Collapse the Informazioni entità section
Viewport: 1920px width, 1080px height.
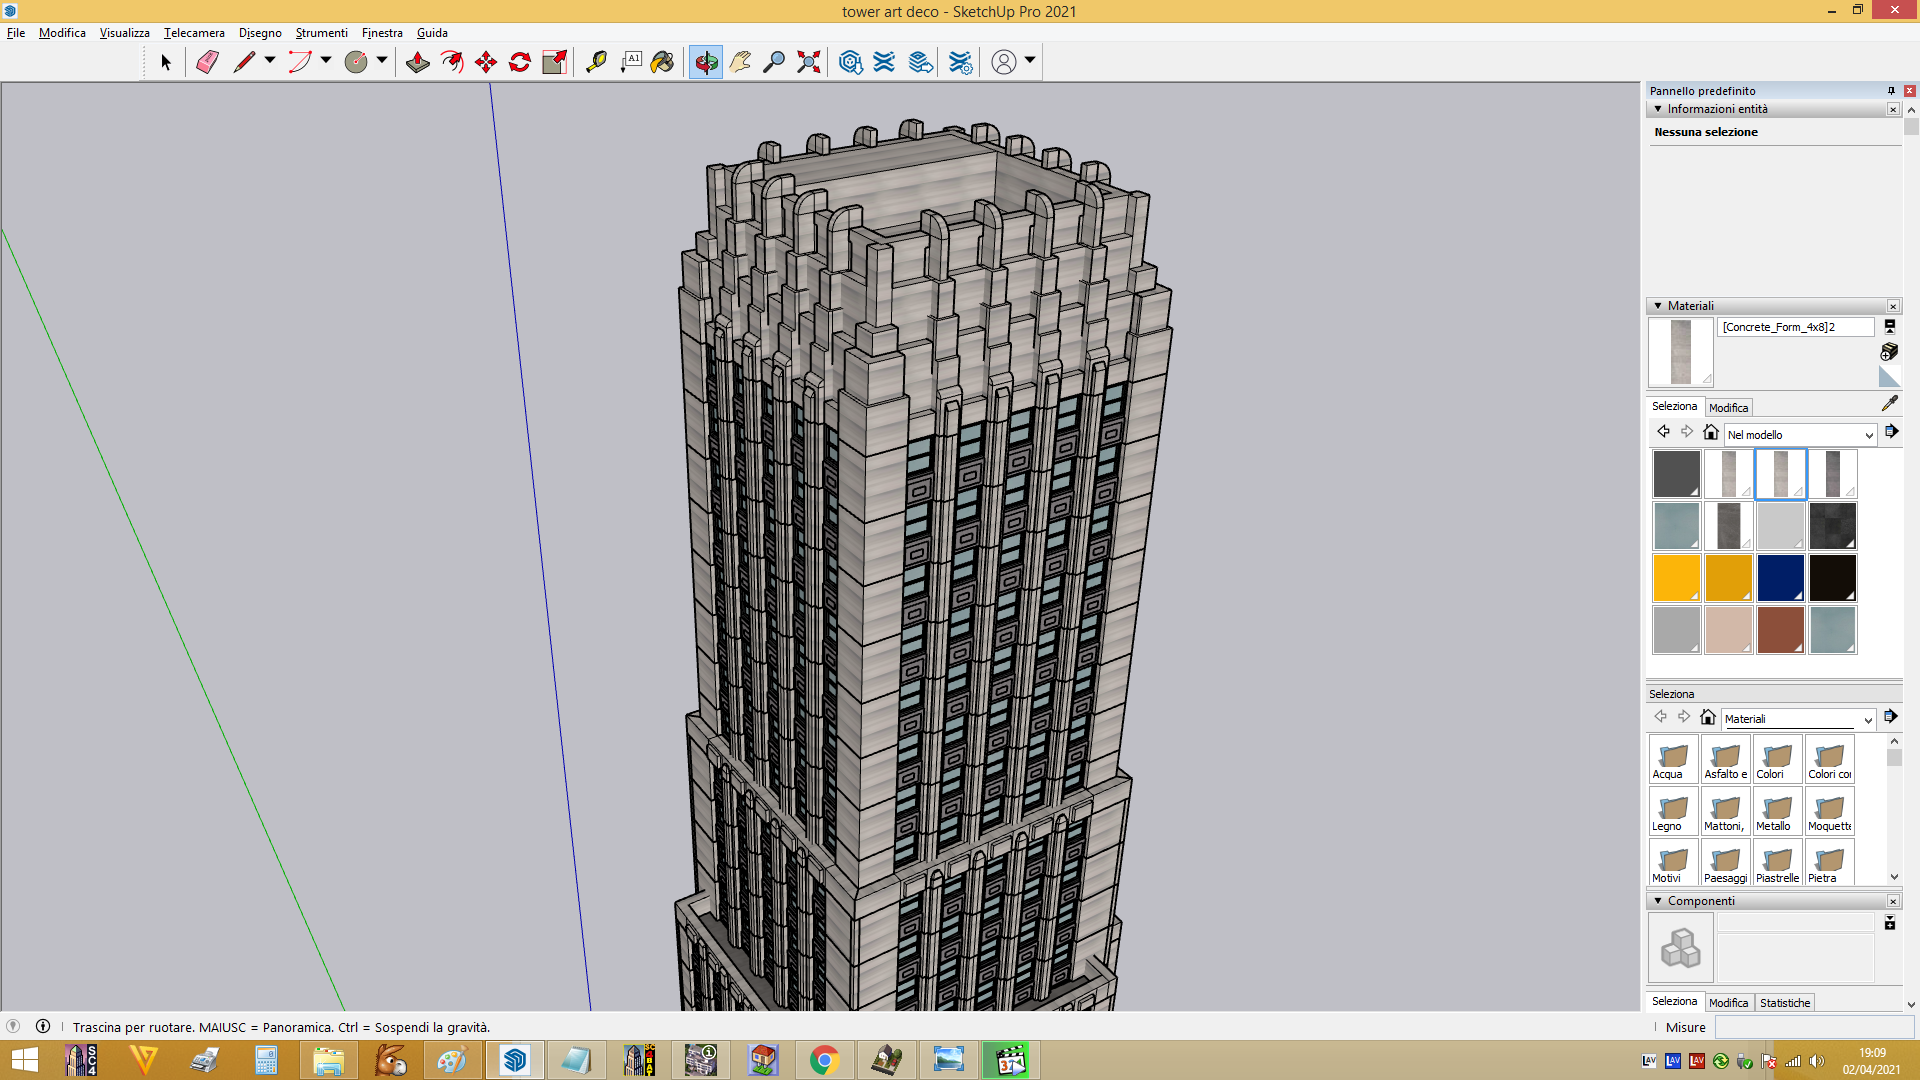1658,109
